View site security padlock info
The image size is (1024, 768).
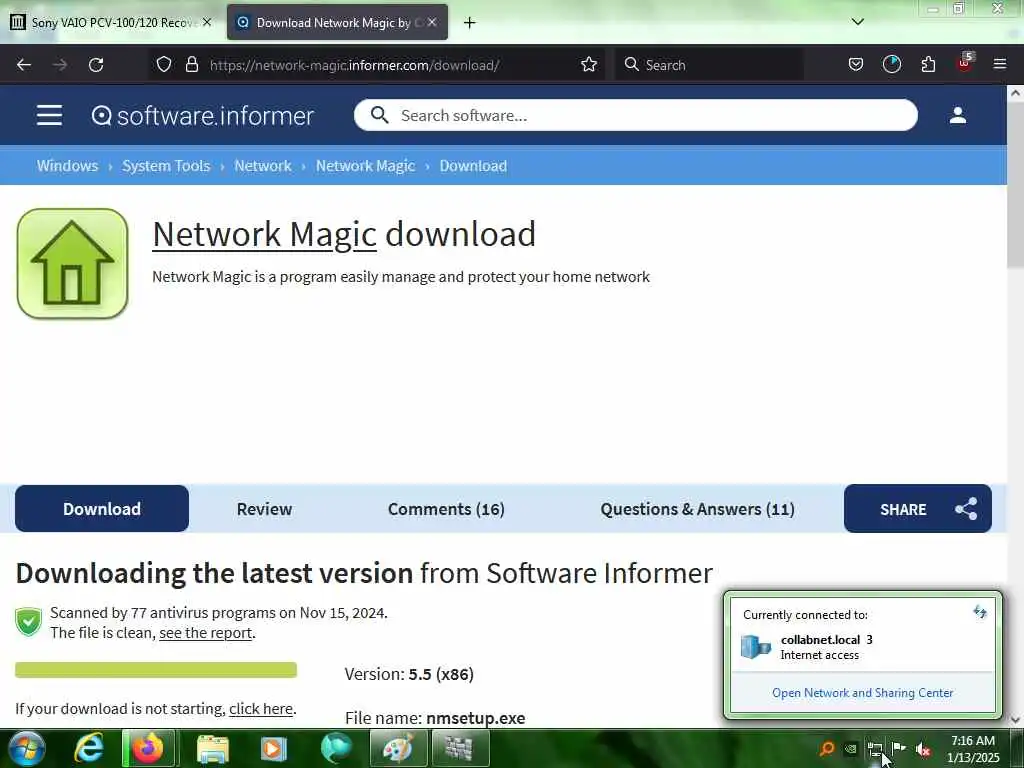pyautogui.click(x=192, y=65)
